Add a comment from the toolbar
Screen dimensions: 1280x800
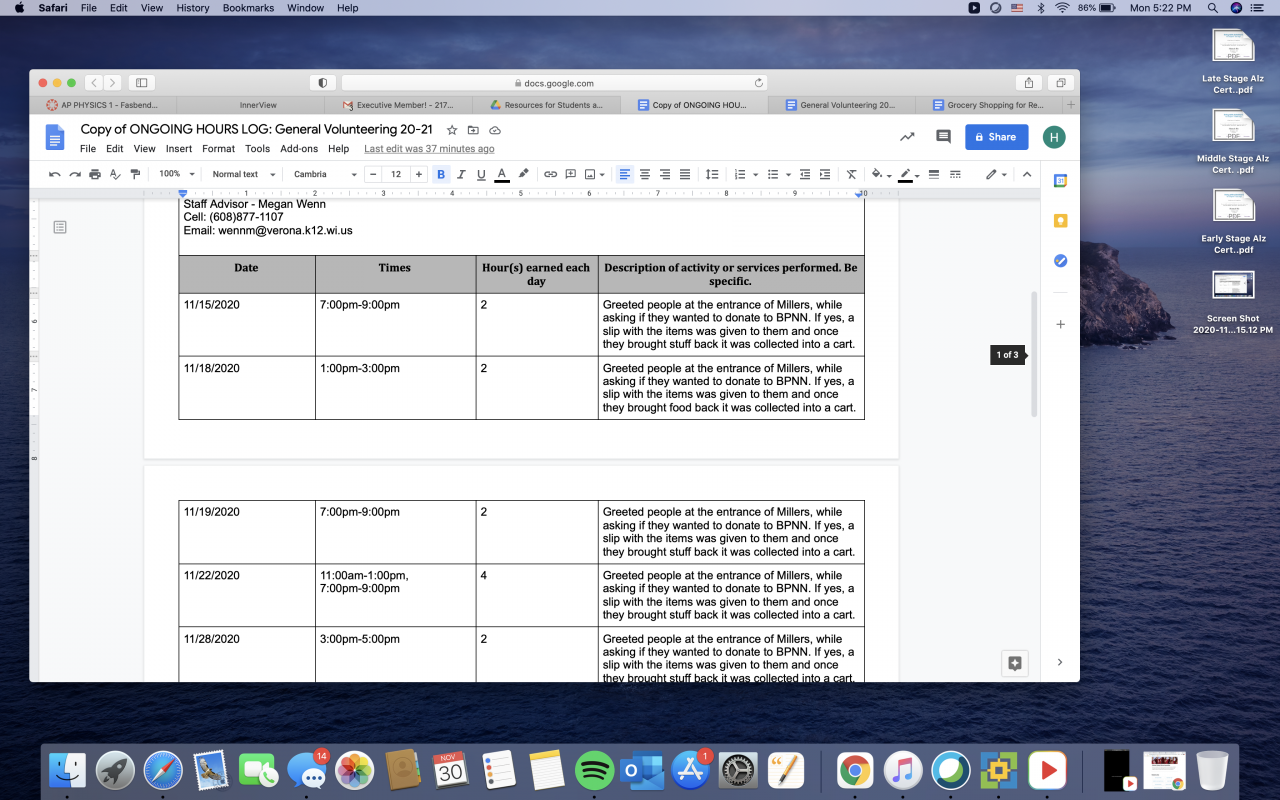pos(571,174)
